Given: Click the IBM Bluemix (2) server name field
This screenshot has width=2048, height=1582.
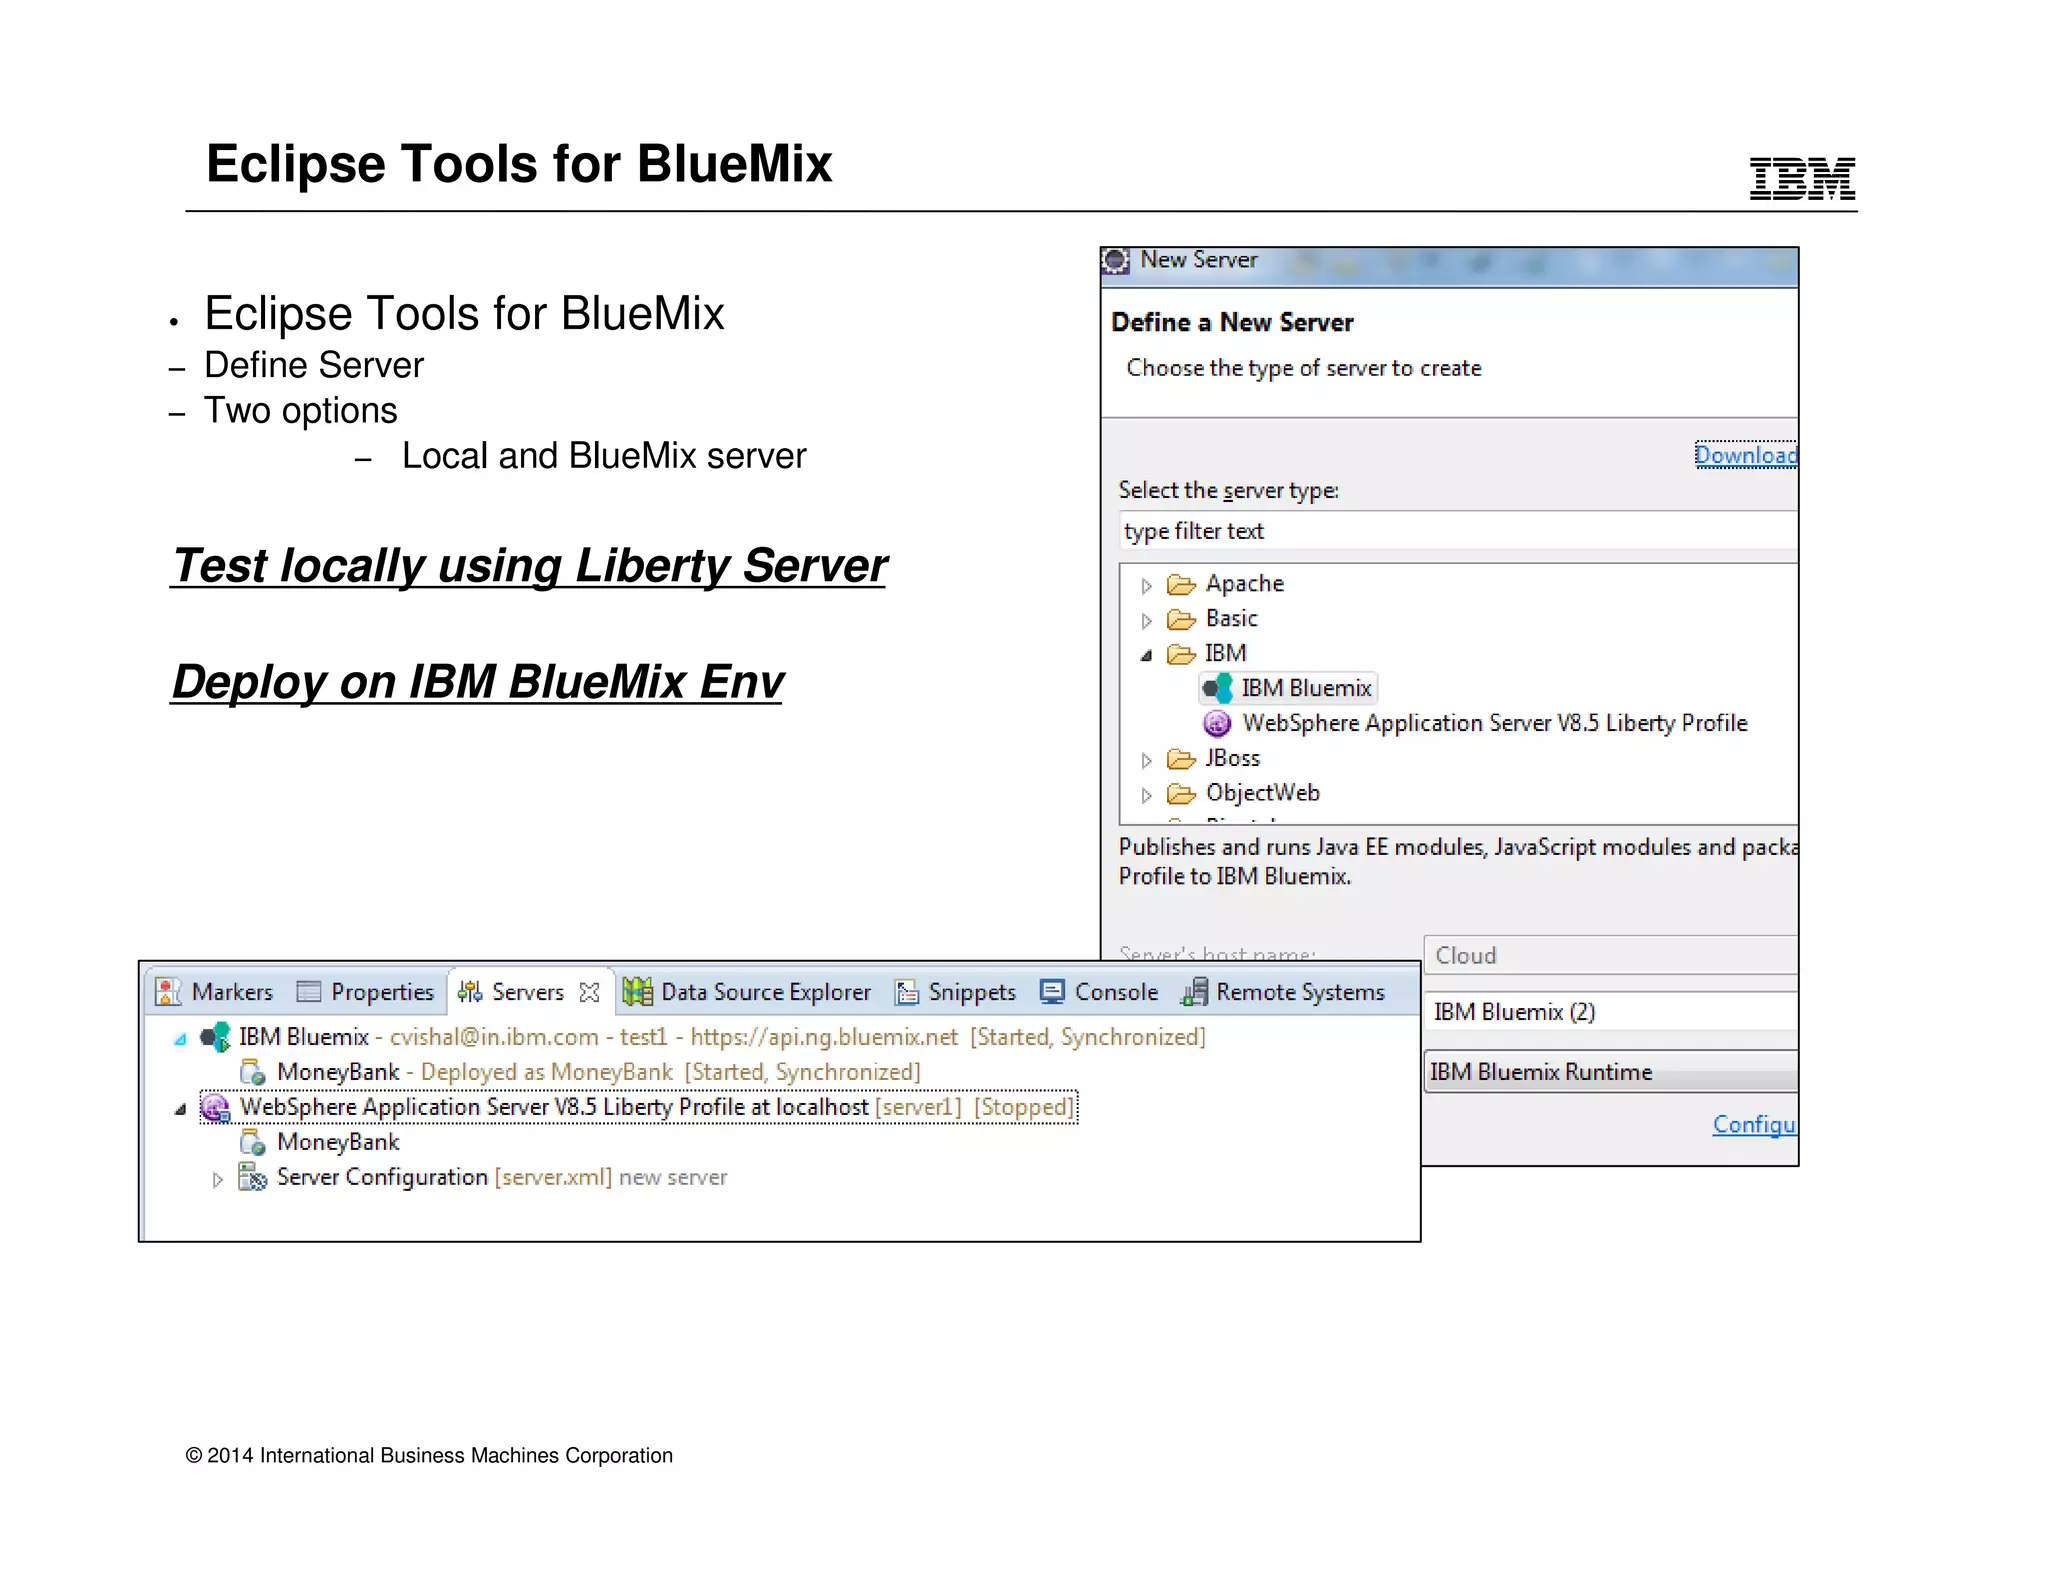Looking at the screenshot, I should [1611, 1012].
